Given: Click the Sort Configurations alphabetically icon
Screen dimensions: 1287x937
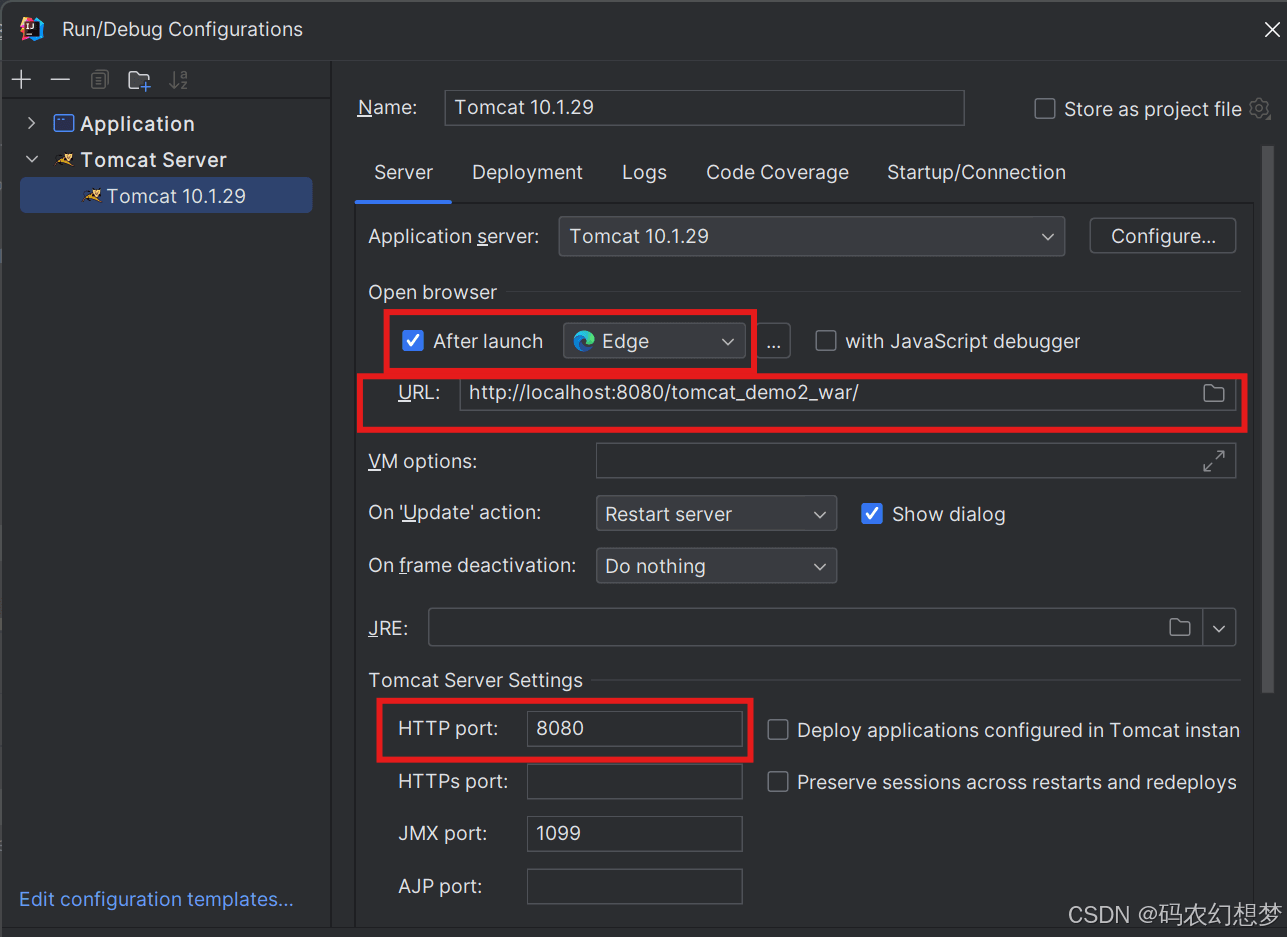Looking at the screenshot, I should click(178, 80).
